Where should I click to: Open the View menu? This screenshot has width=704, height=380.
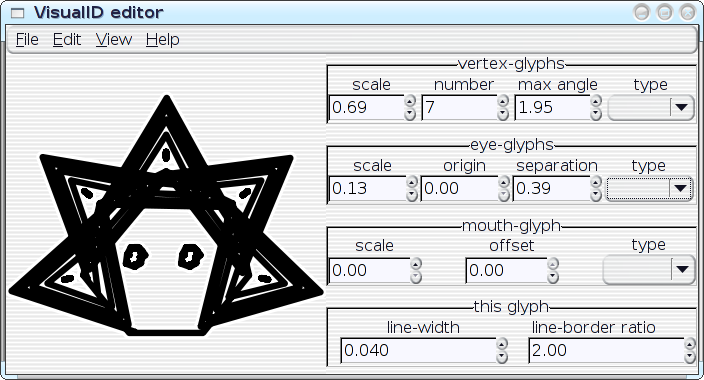(x=114, y=40)
